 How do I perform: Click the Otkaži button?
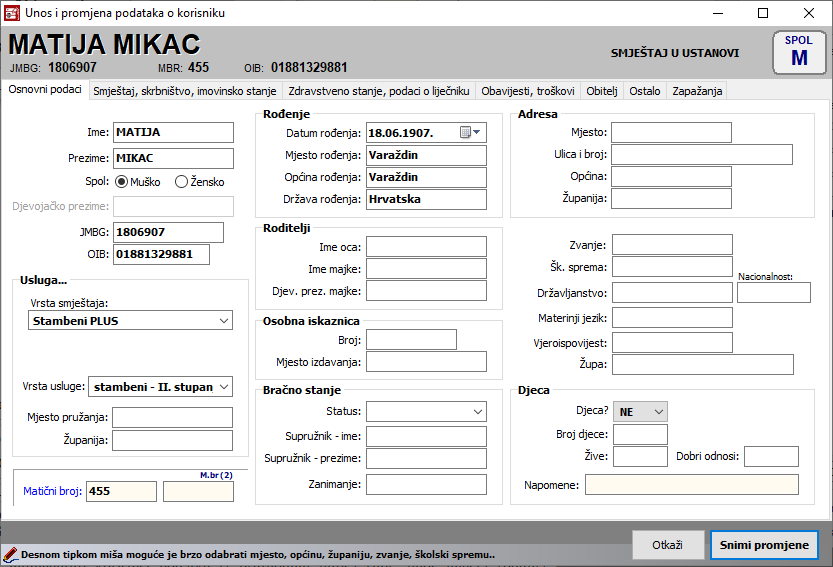[x=667, y=545]
